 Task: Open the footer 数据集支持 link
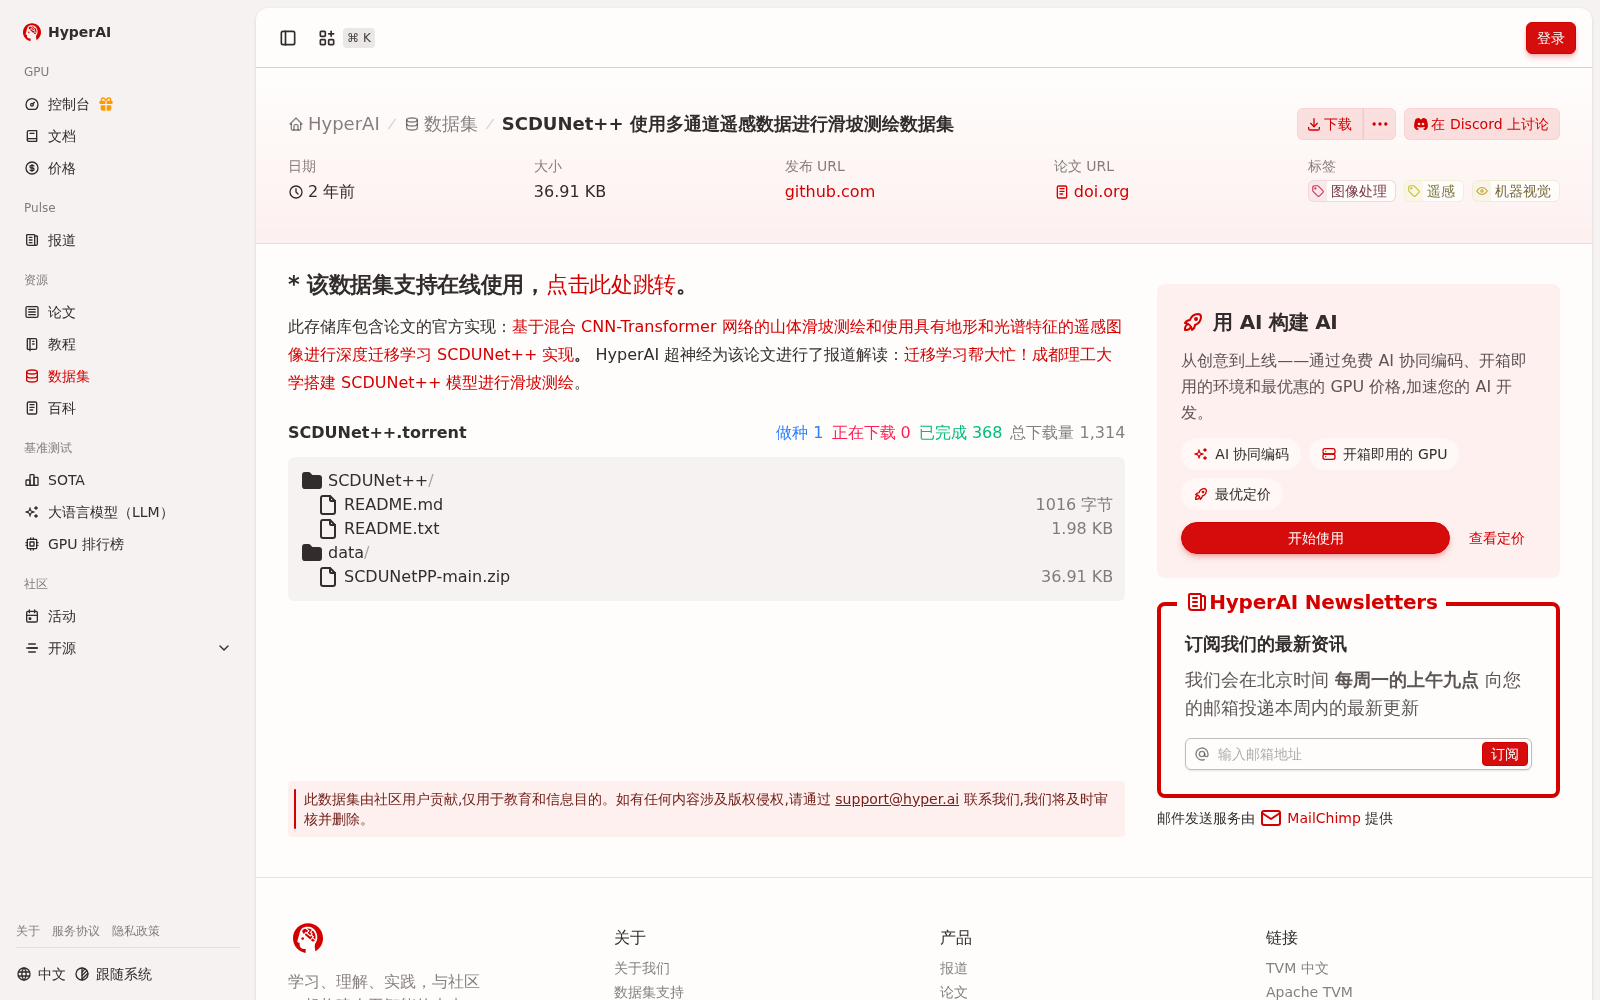(x=649, y=992)
